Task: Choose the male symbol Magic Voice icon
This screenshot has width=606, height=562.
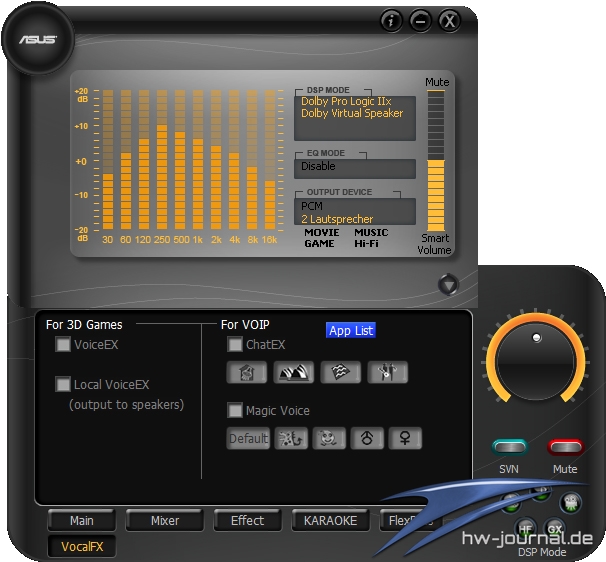Action: (367, 438)
